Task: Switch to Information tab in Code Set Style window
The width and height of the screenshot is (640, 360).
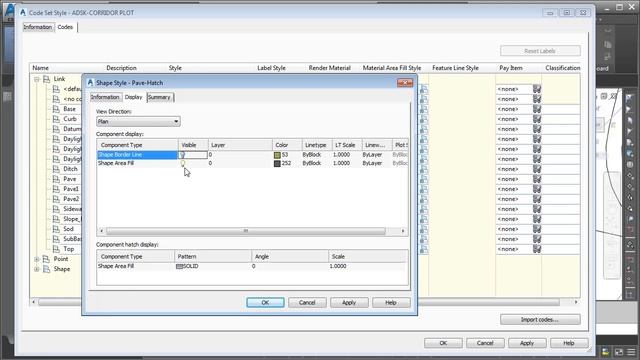Action: point(38,27)
